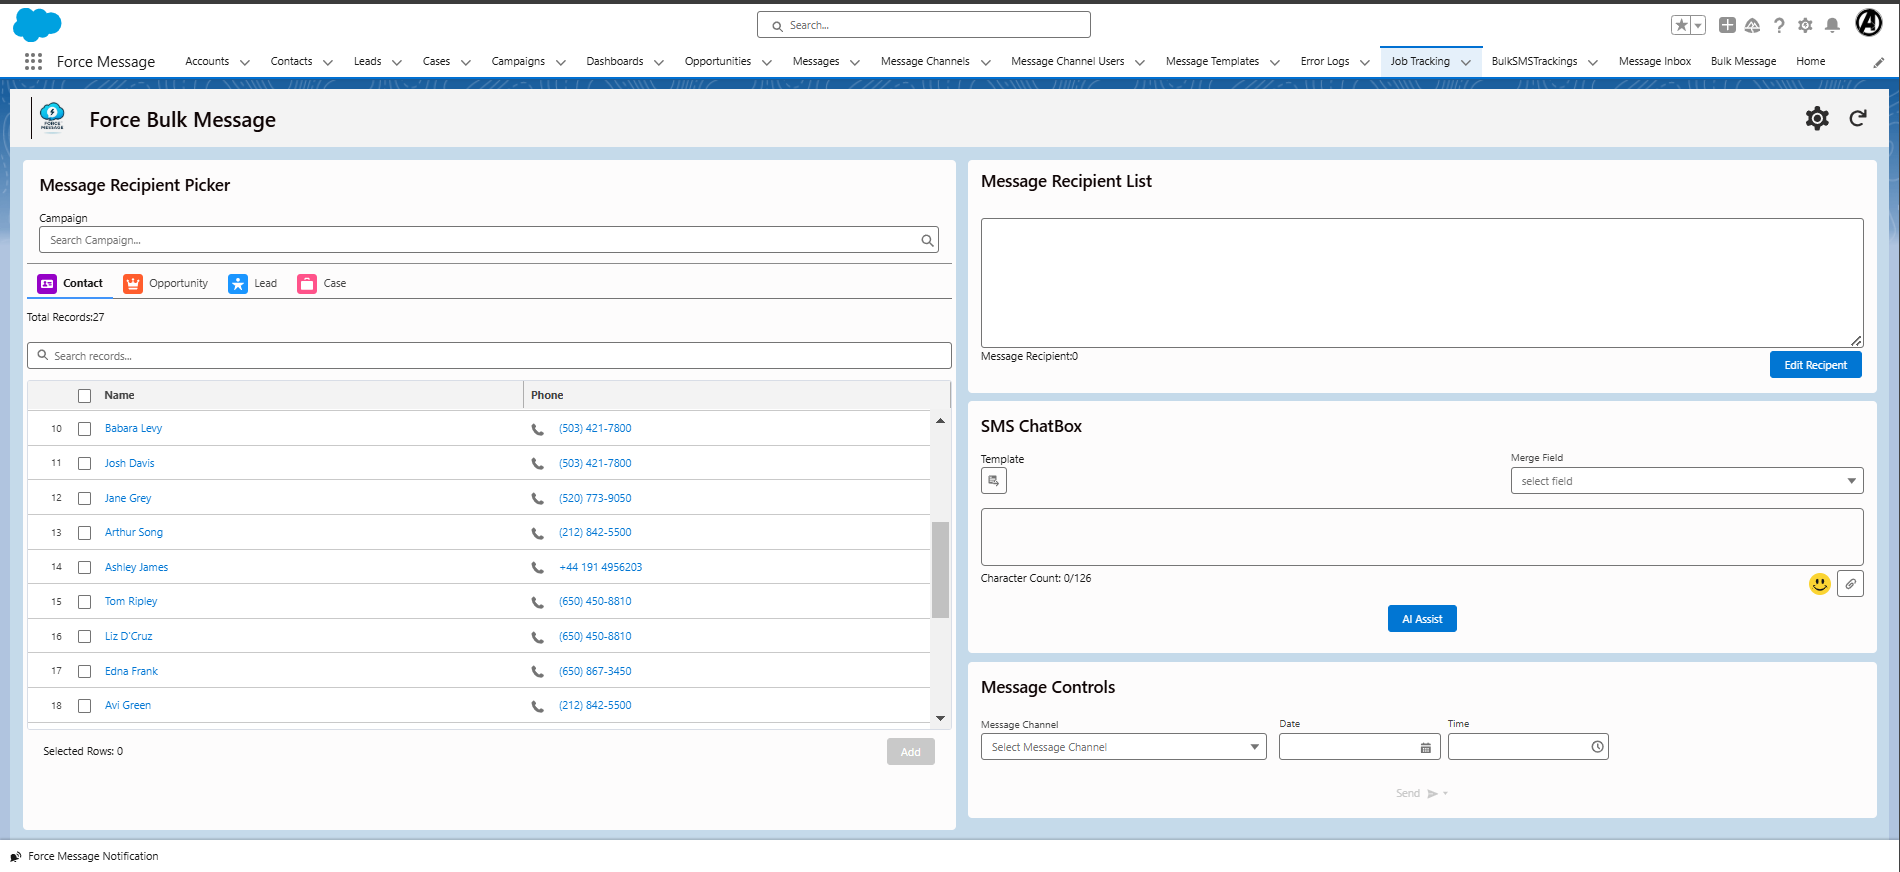Open the App Launcher grid icon
1900x872 pixels.
(x=33, y=61)
